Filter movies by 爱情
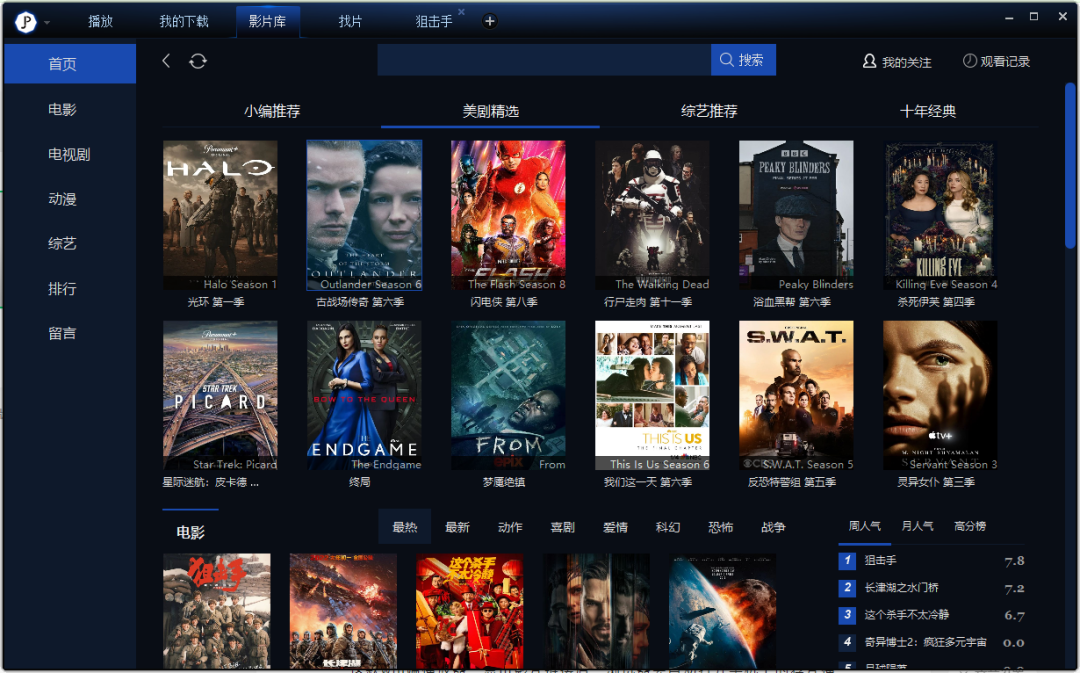Viewport: 1080px width, 673px height. click(615, 527)
